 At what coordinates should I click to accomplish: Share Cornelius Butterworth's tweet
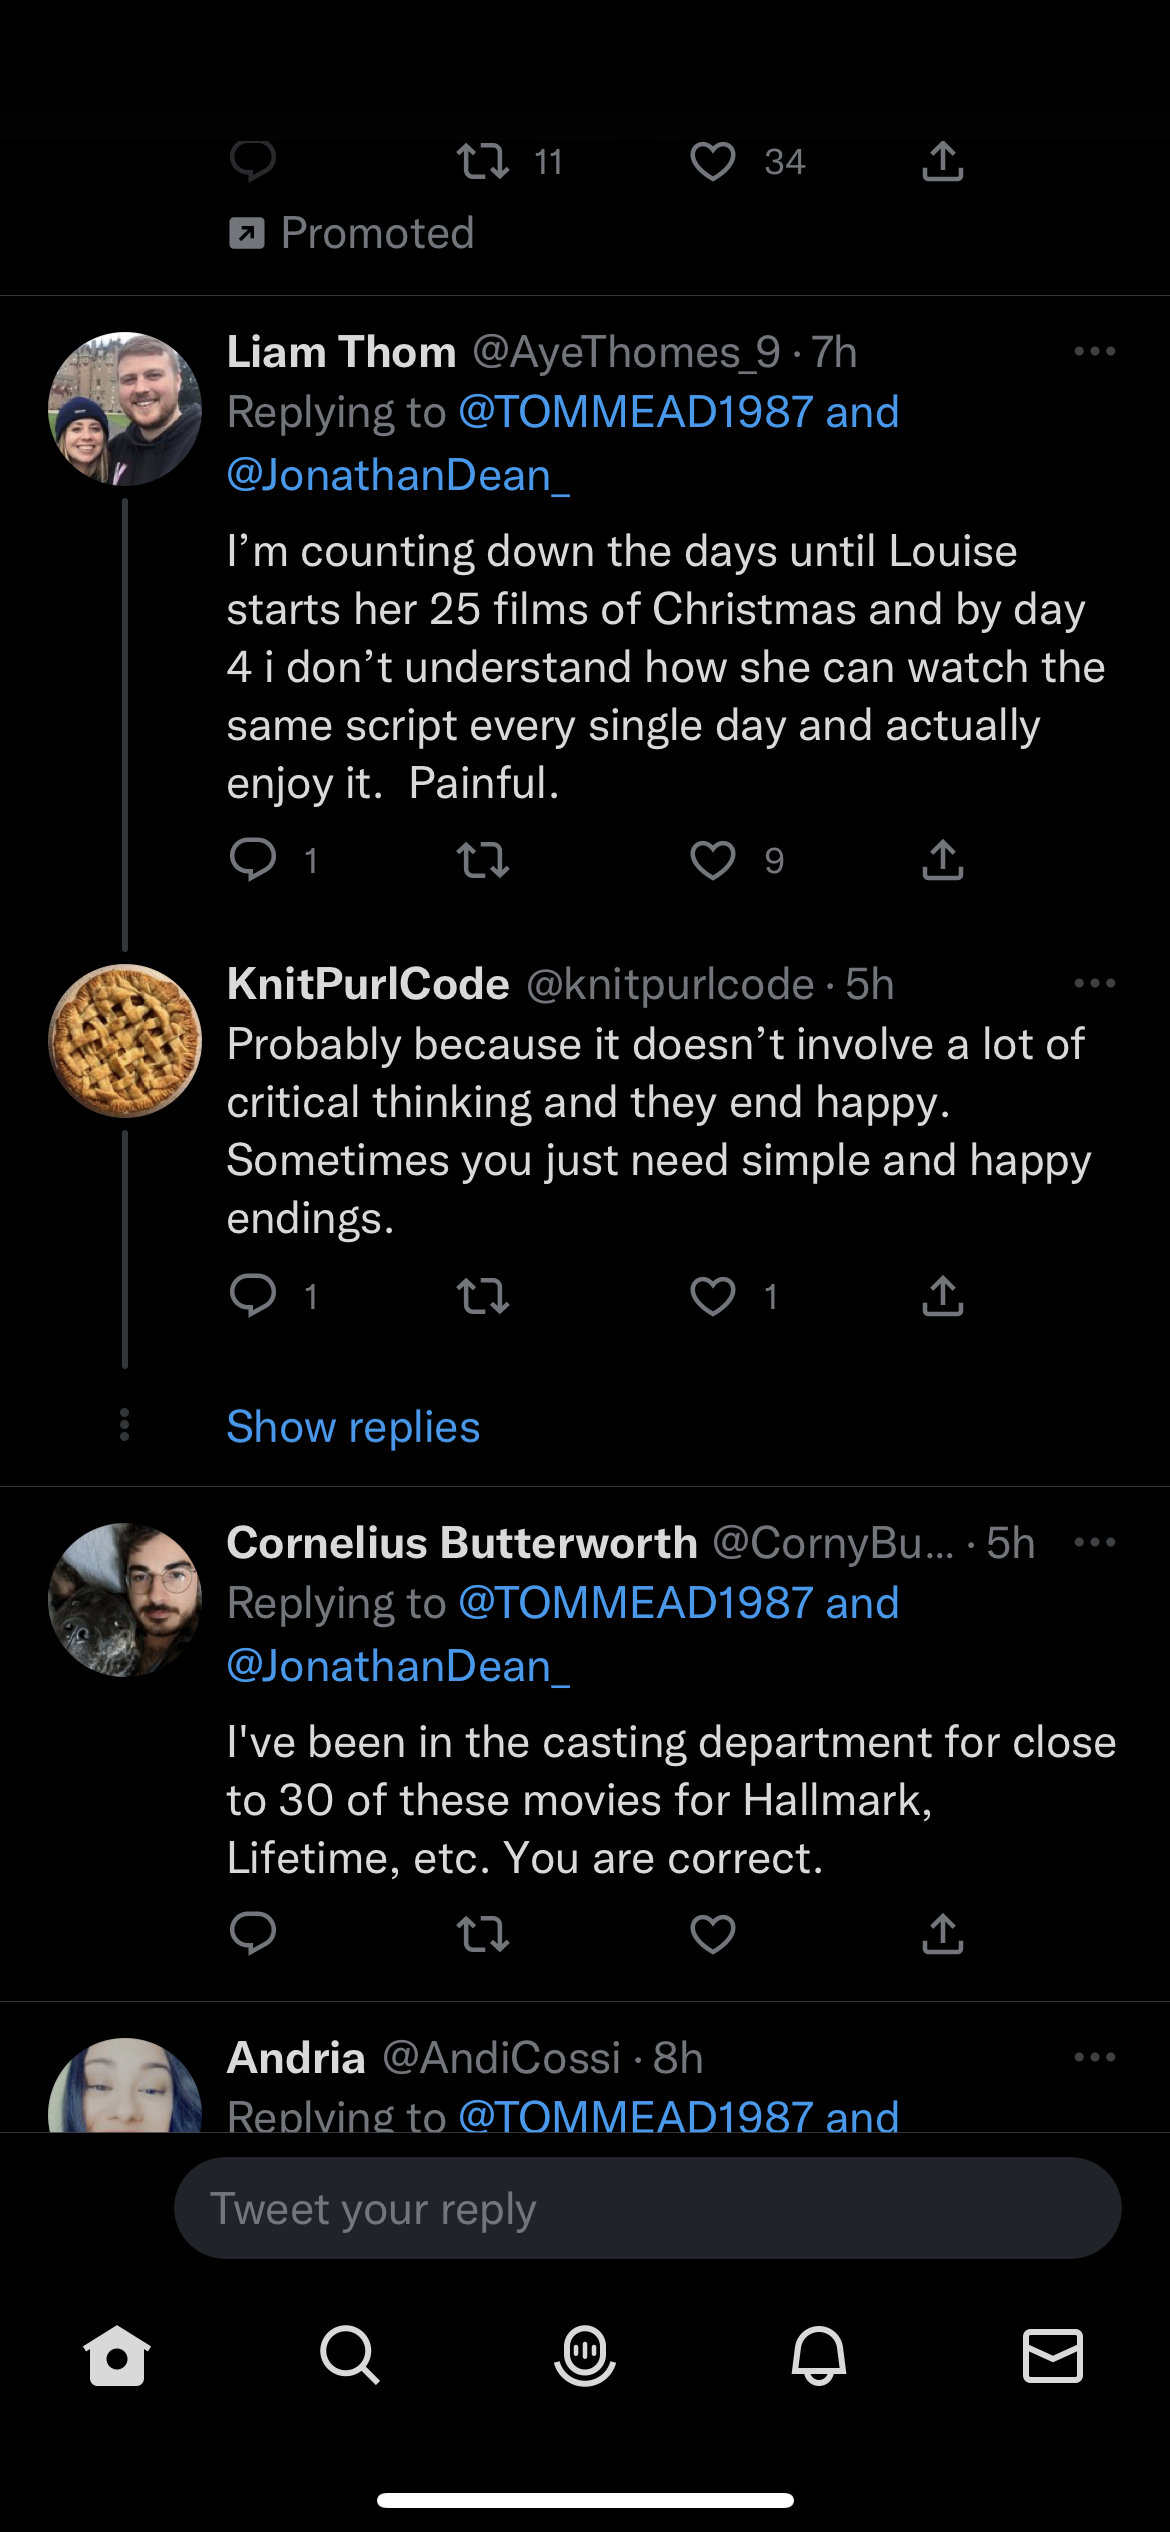tap(943, 1934)
